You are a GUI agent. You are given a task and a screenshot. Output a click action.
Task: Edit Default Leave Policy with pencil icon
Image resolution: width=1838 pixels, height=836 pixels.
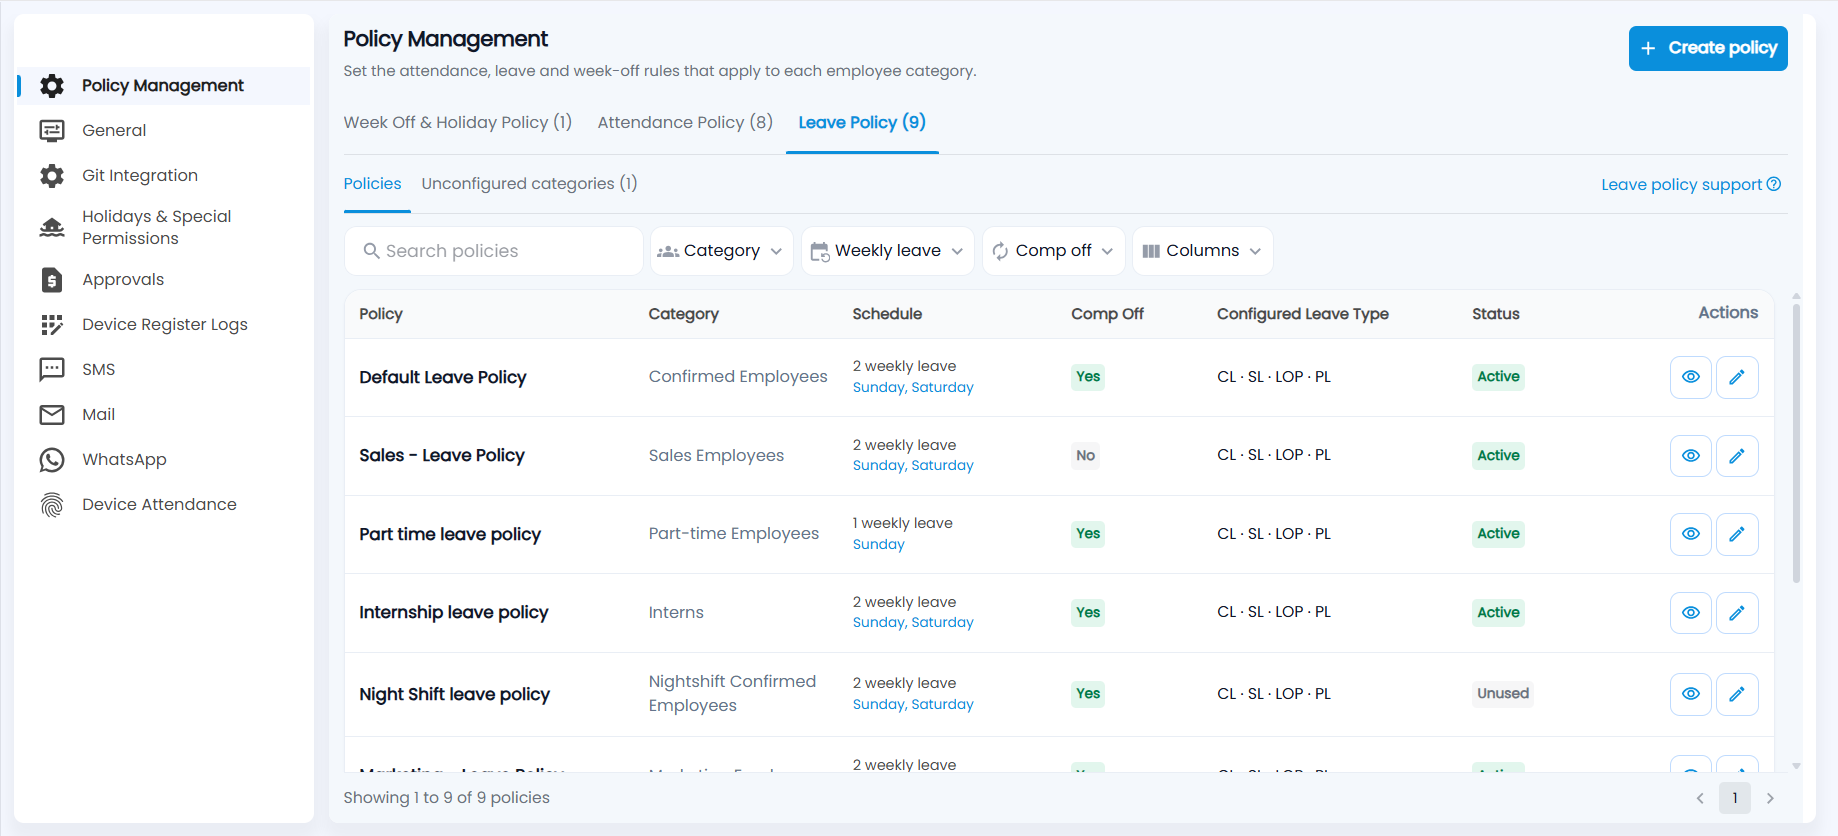click(1737, 377)
